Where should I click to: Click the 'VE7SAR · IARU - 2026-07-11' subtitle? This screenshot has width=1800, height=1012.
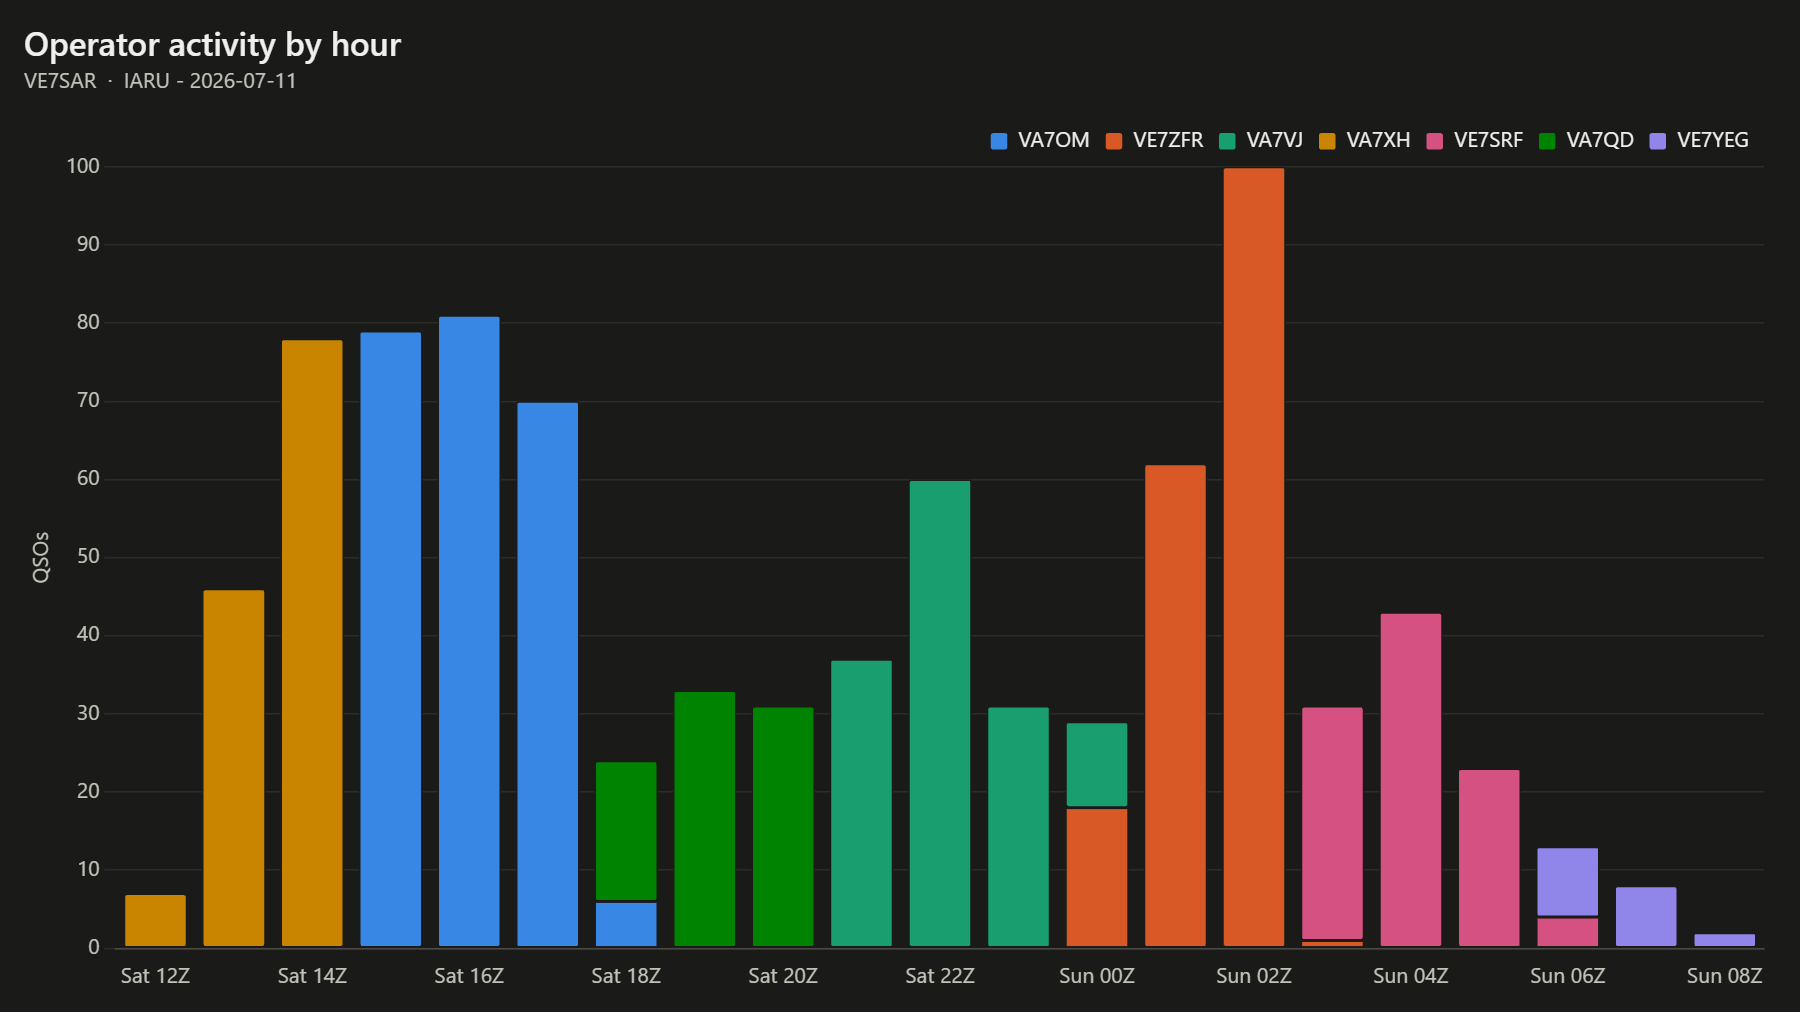160,81
